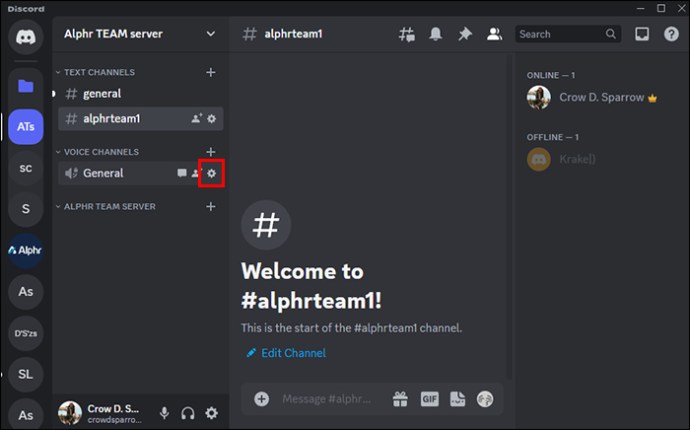Open the gift Nitro icon

click(x=400, y=399)
